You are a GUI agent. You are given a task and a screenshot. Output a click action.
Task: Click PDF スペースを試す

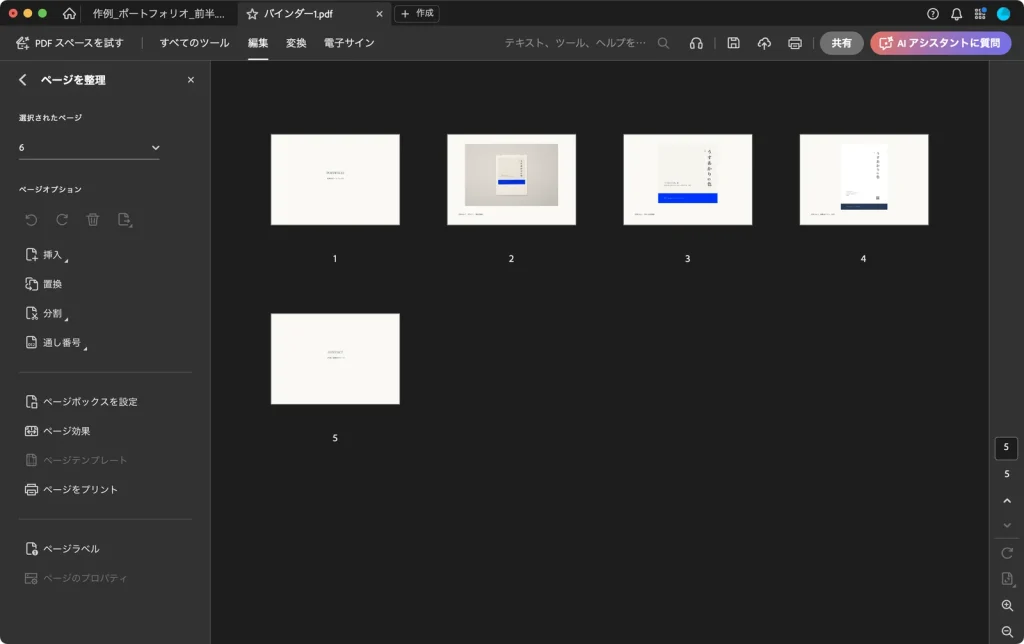70,43
